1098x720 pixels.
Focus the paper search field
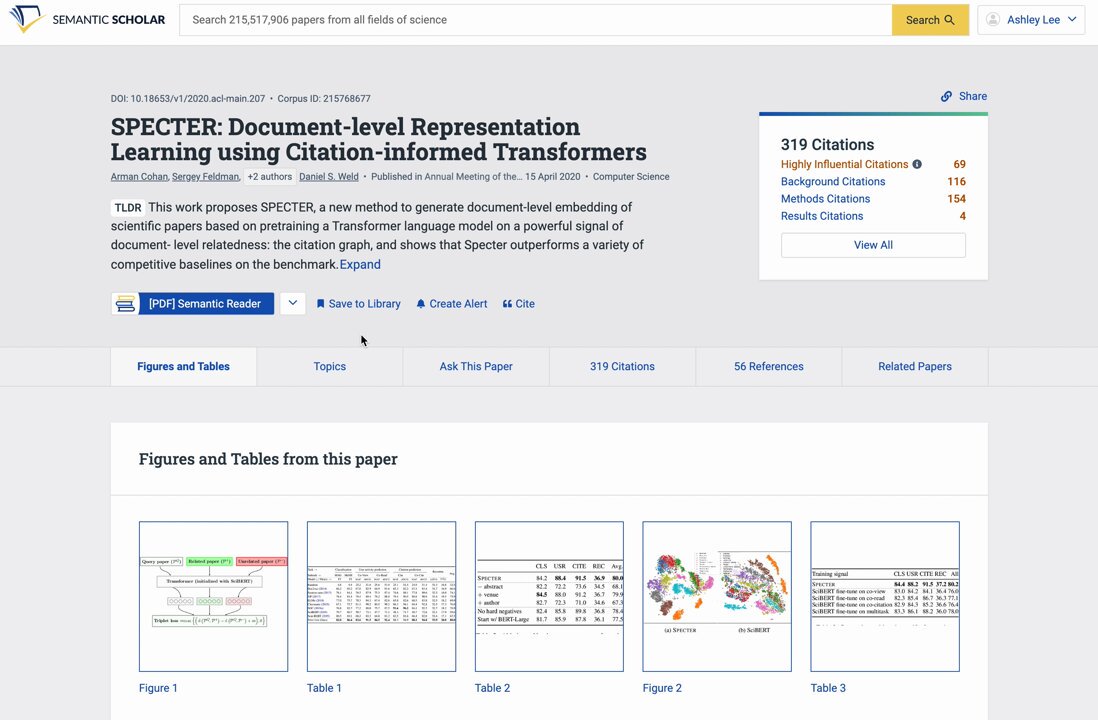[535, 20]
